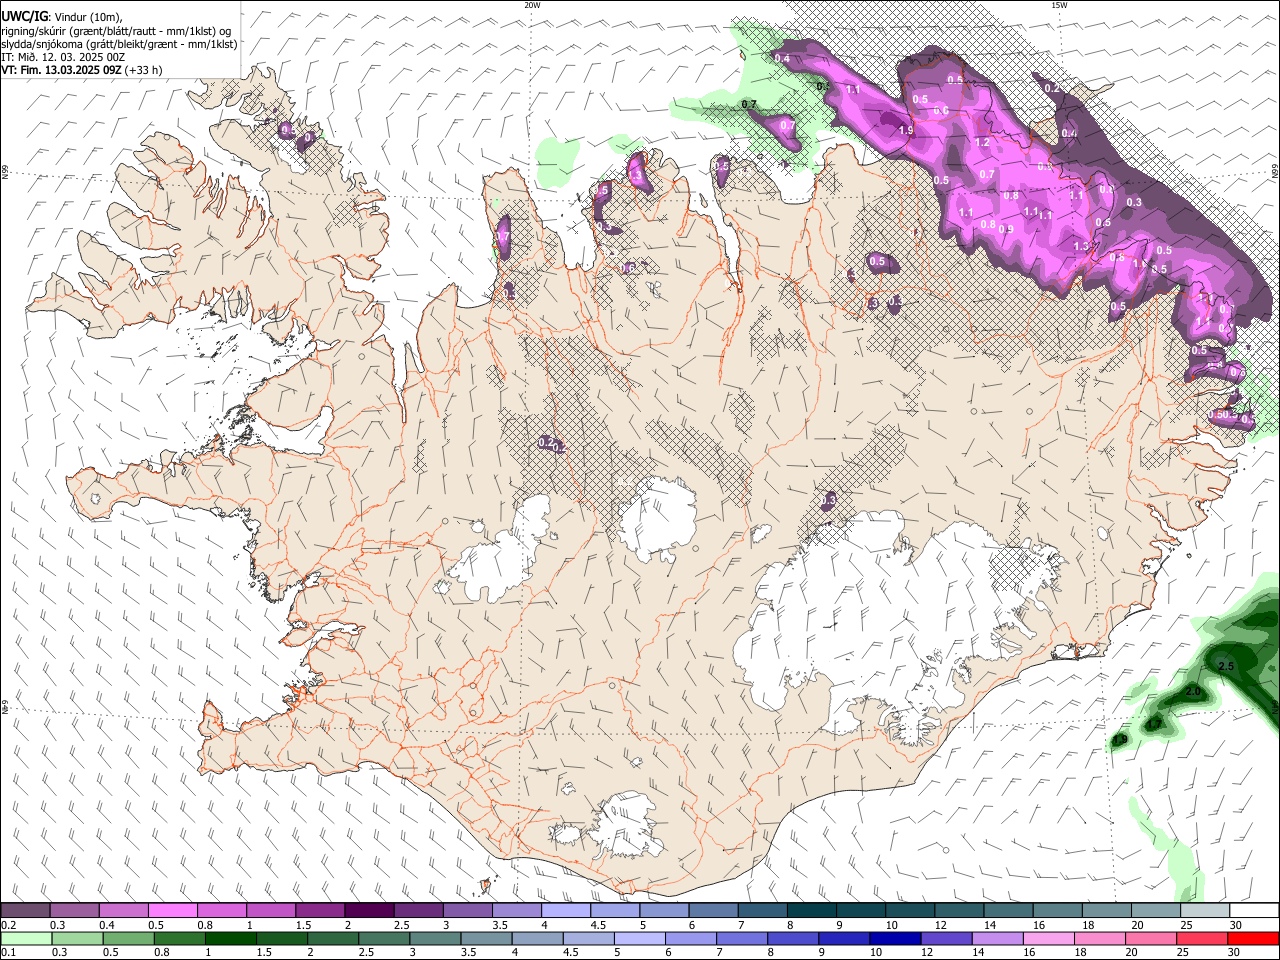Pick lower legend swatch between 3 and 3.5
Image resolution: width=1280 pixels, height=960 pixels.
435,939
